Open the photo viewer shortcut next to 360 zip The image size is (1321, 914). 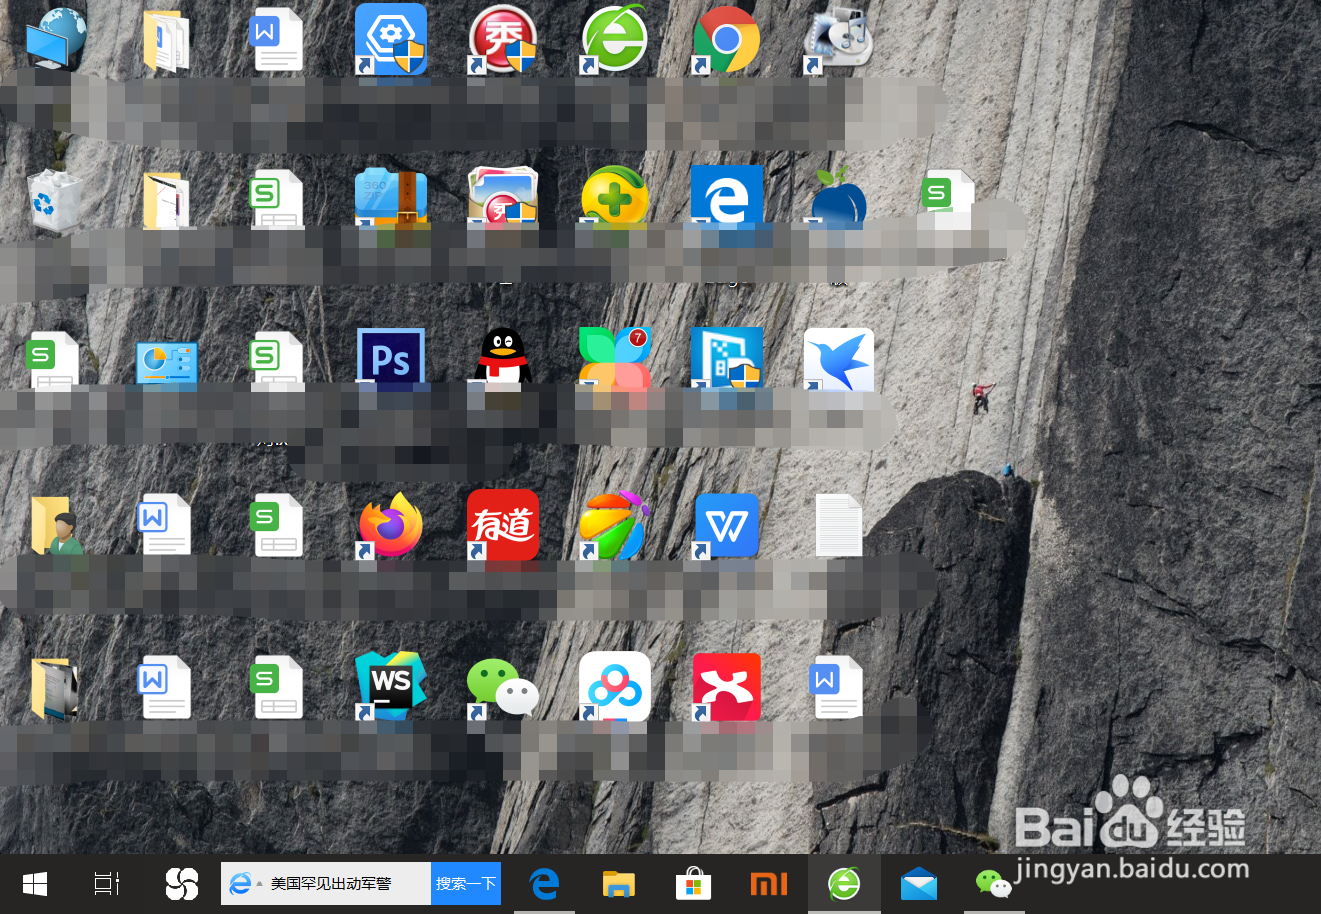502,200
